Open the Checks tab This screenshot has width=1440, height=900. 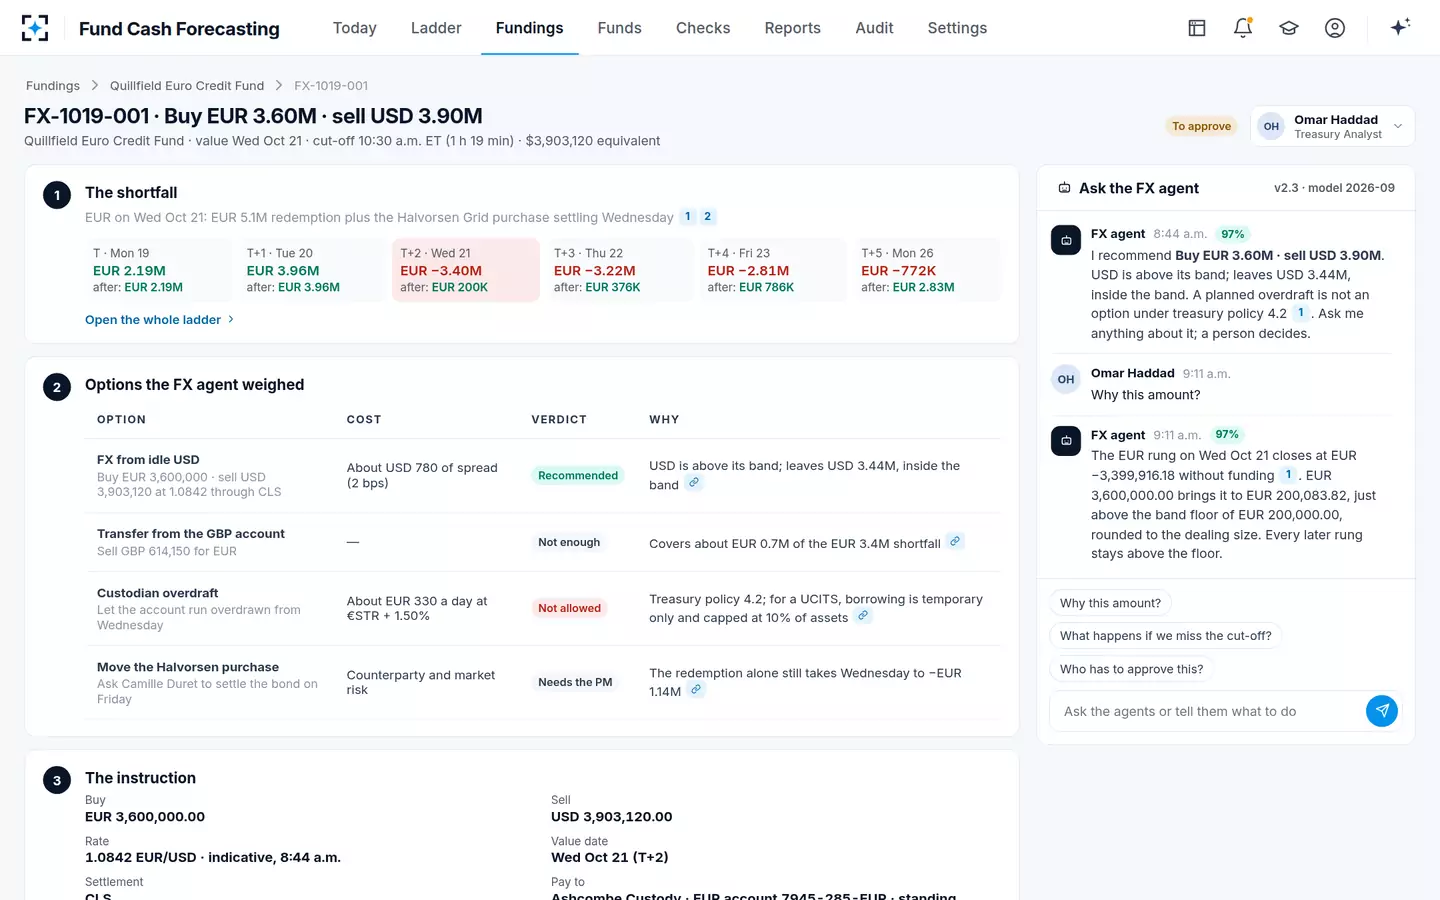pyautogui.click(x=703, y=28)
